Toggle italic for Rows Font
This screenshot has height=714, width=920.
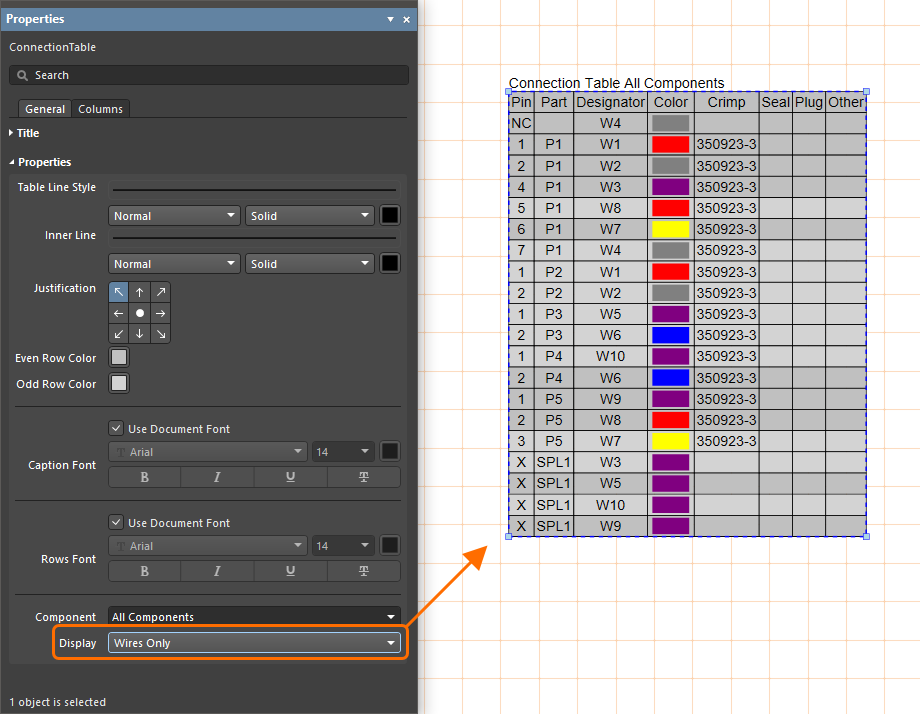(x=217, y=571)
